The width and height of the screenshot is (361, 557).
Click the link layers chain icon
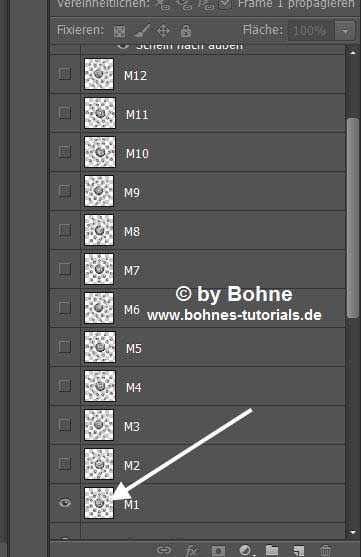click(x=164, y=550)
